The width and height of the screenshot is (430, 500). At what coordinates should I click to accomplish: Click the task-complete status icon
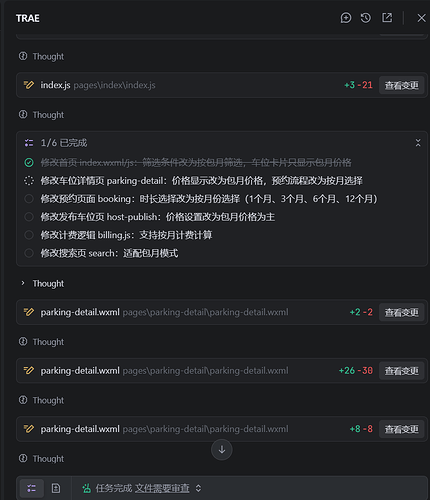pos(87,488)
